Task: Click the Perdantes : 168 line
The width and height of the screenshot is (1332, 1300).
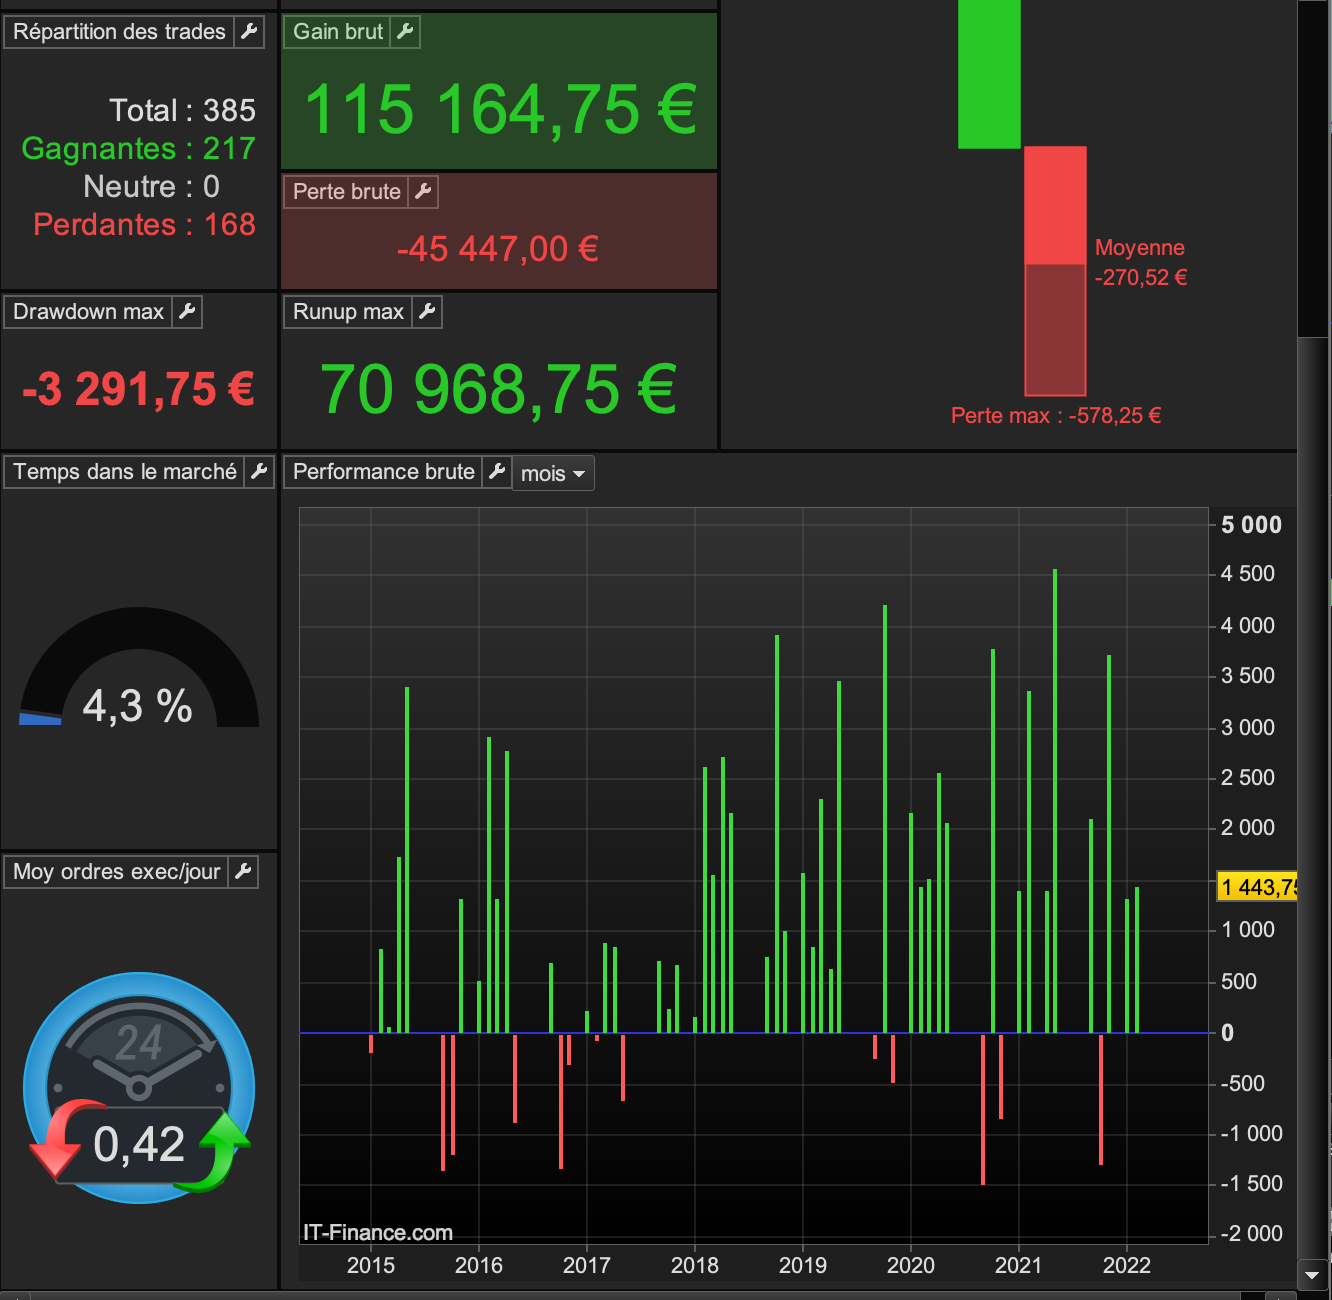Action: (144, 224)
